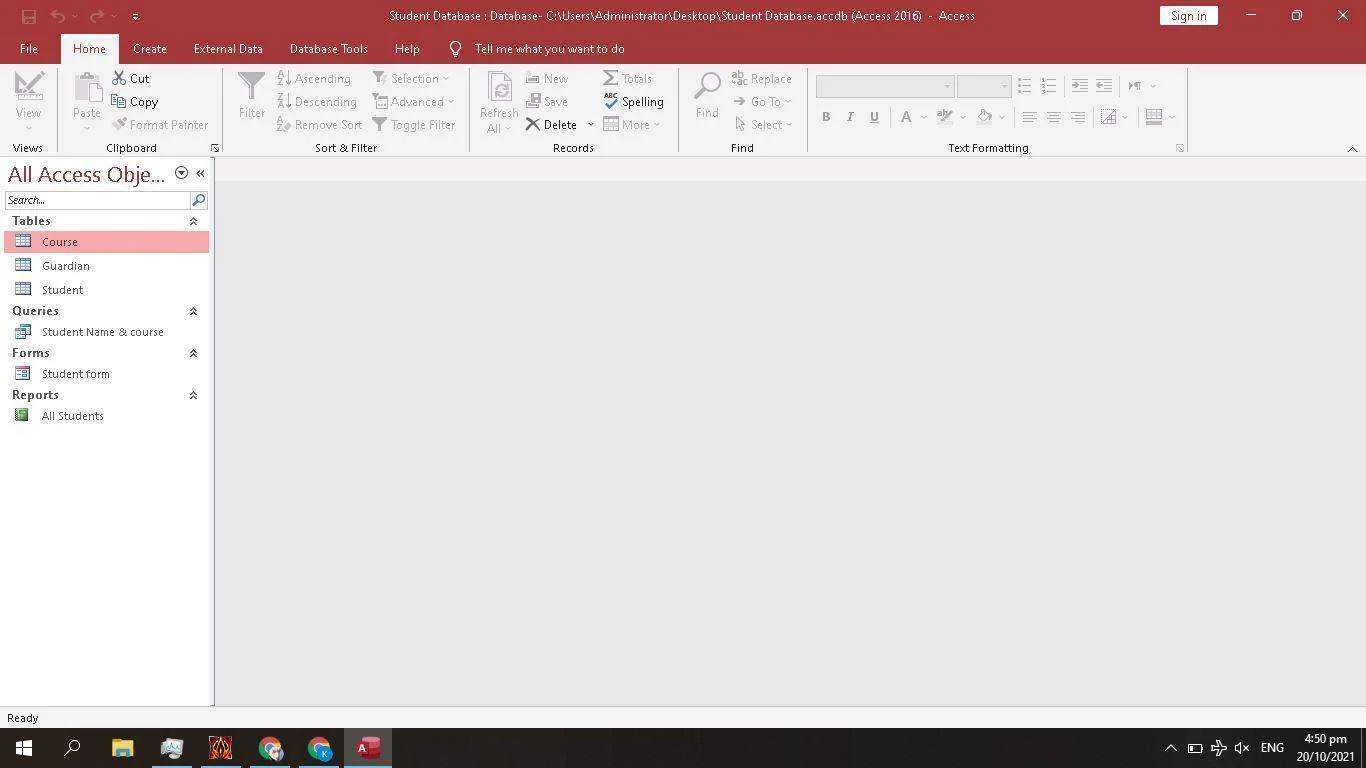The width and height of the screenshot is (1366, 768).
Task: Click the Refresh All icon
Action: [x=499, y=88]
